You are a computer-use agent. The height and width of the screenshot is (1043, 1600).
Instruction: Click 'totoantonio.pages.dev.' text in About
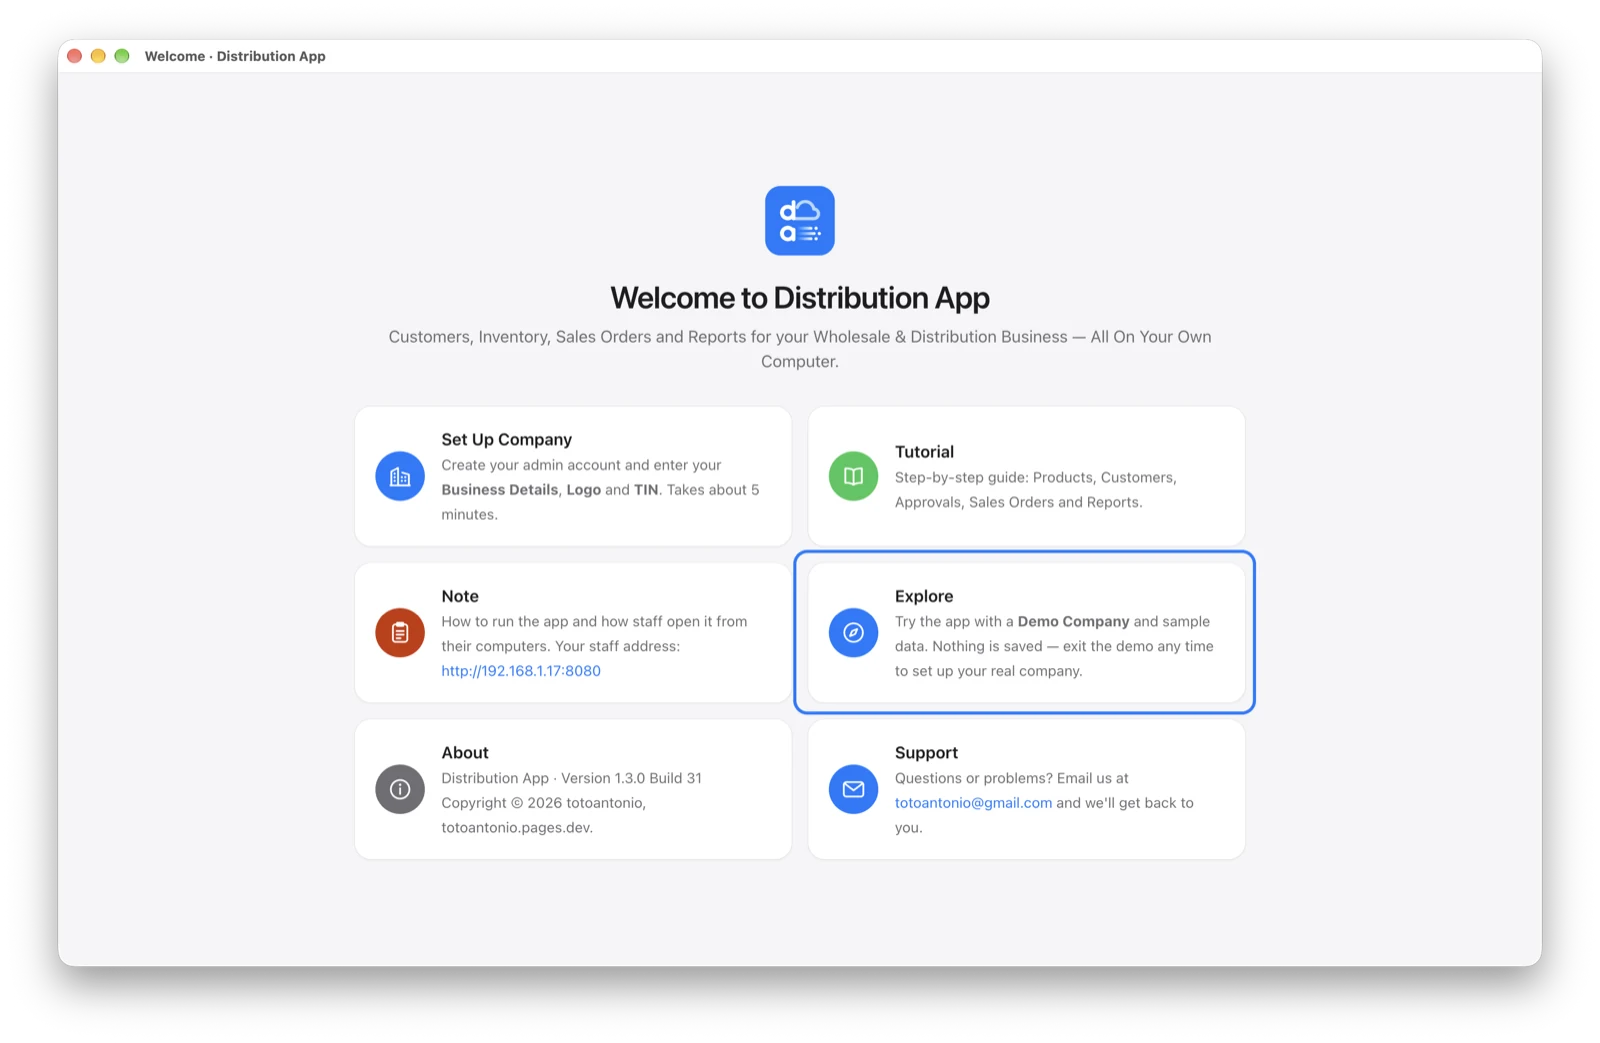point(517,828)
